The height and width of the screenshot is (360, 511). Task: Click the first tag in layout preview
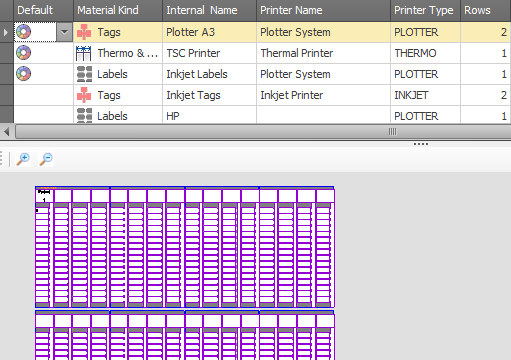coord(44,196)
